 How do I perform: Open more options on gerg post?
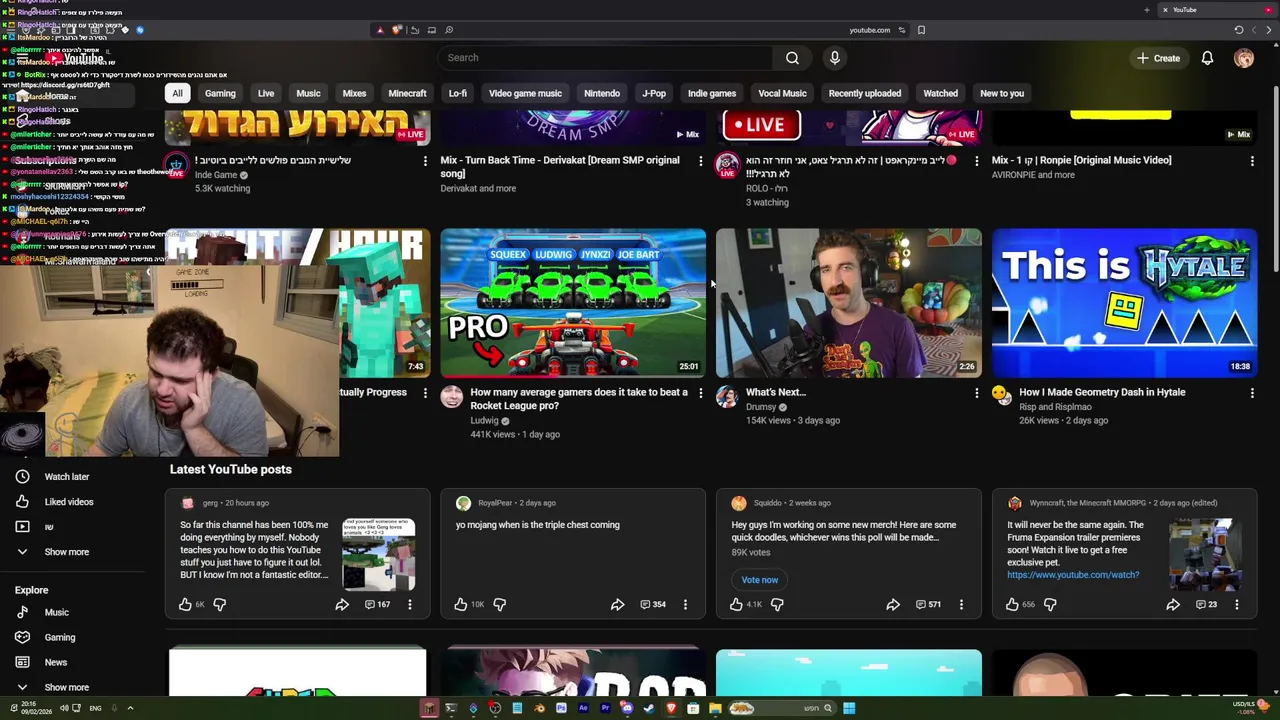click(x=409, y=604)
